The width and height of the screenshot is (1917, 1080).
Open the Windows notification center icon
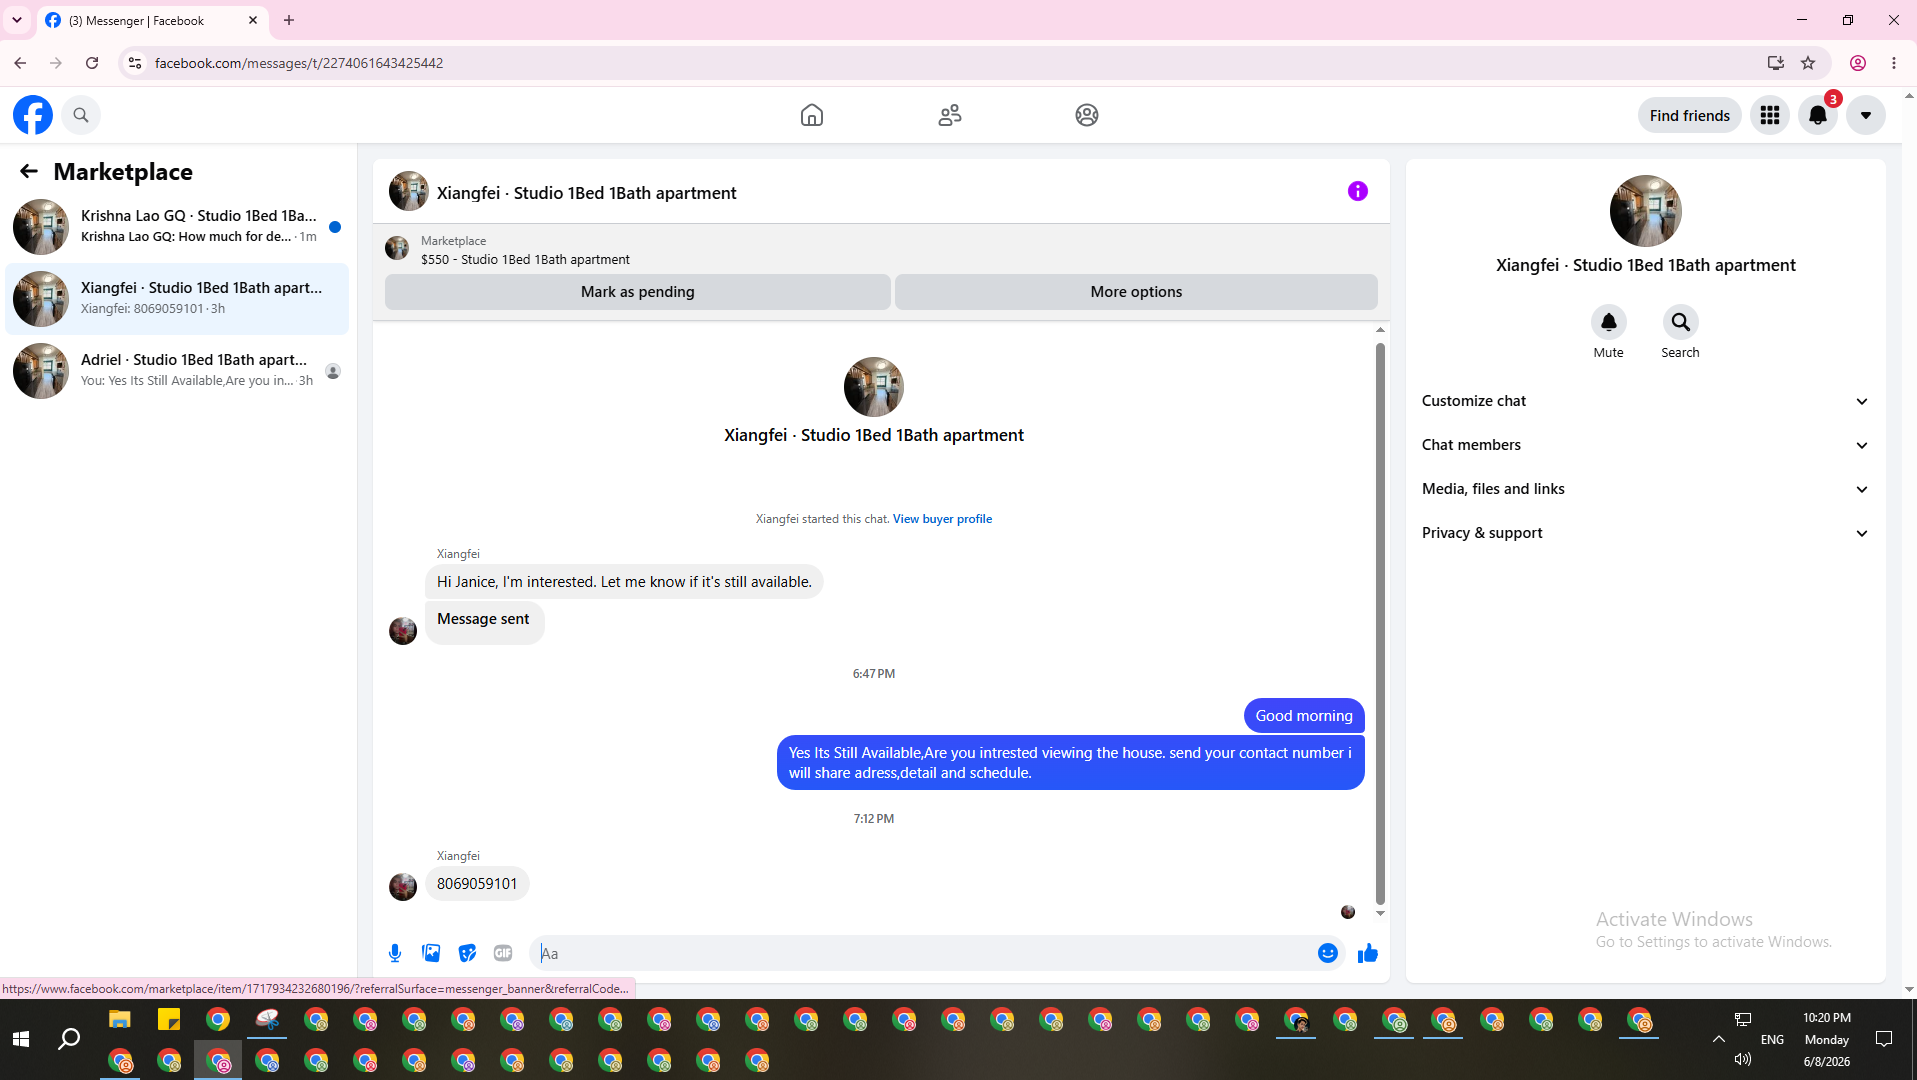coord(1884,1040)
